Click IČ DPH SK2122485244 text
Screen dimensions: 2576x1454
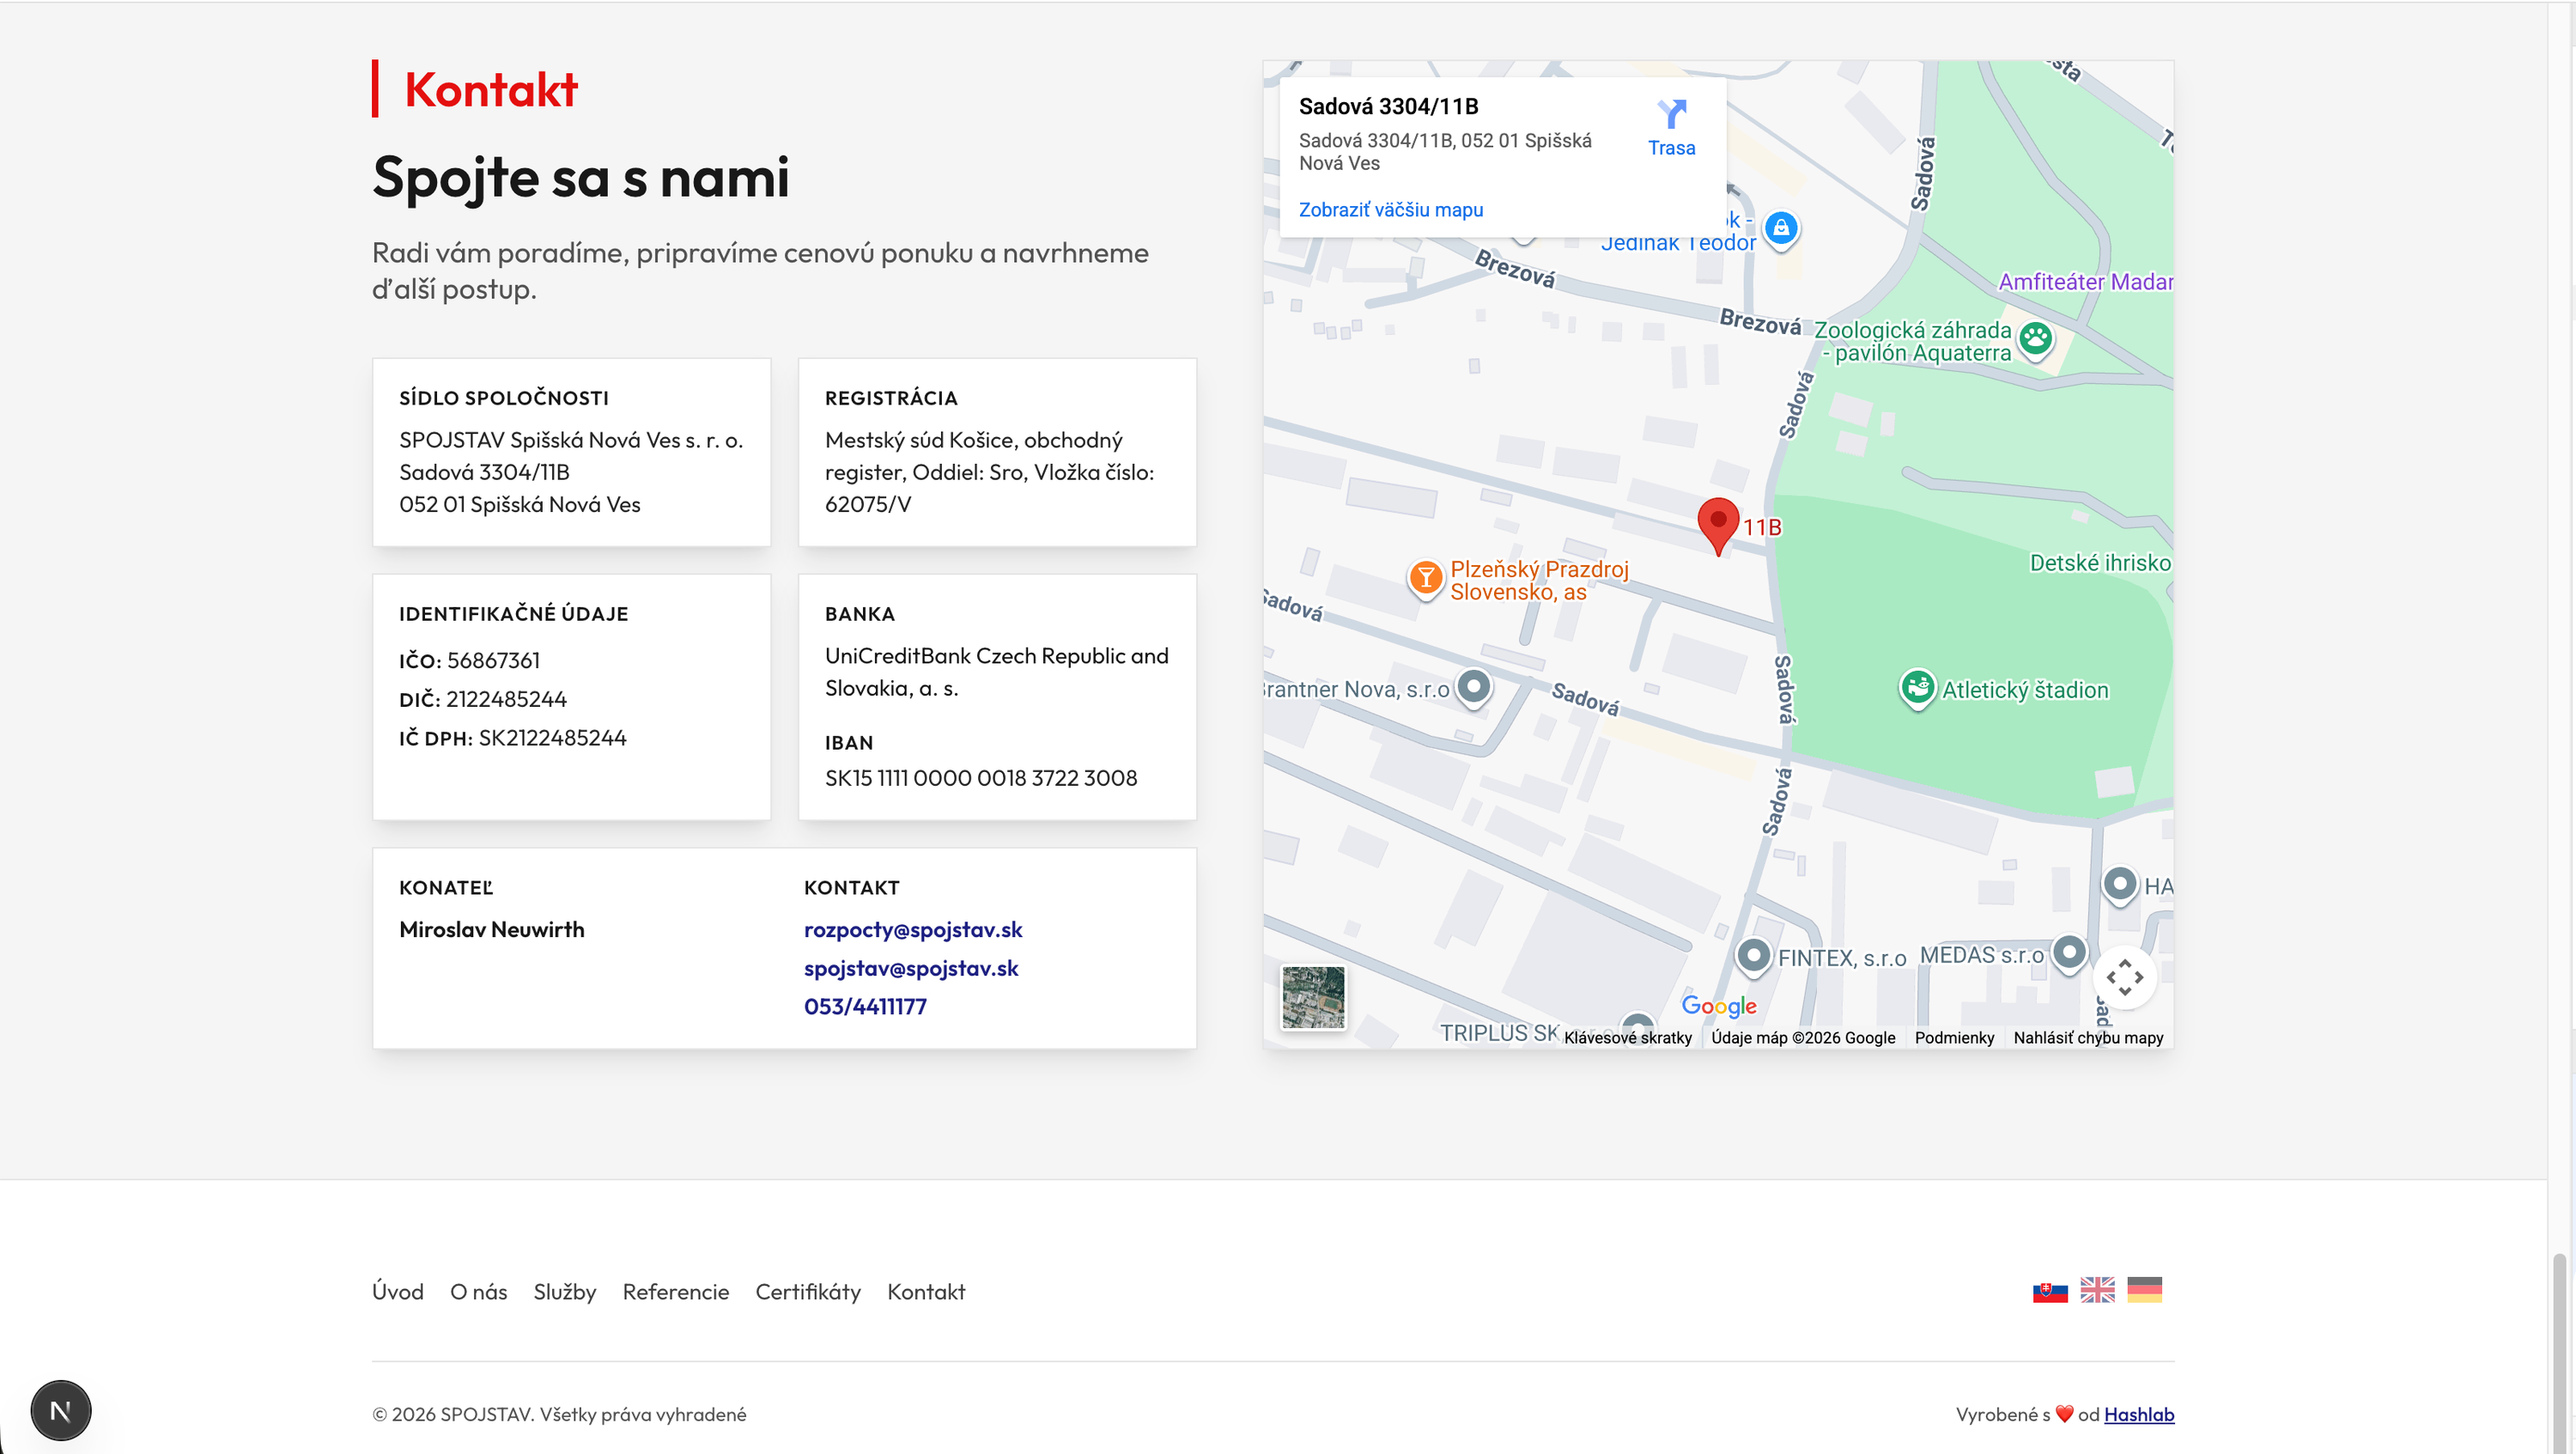pyautogui.click(x=513, y=738)
